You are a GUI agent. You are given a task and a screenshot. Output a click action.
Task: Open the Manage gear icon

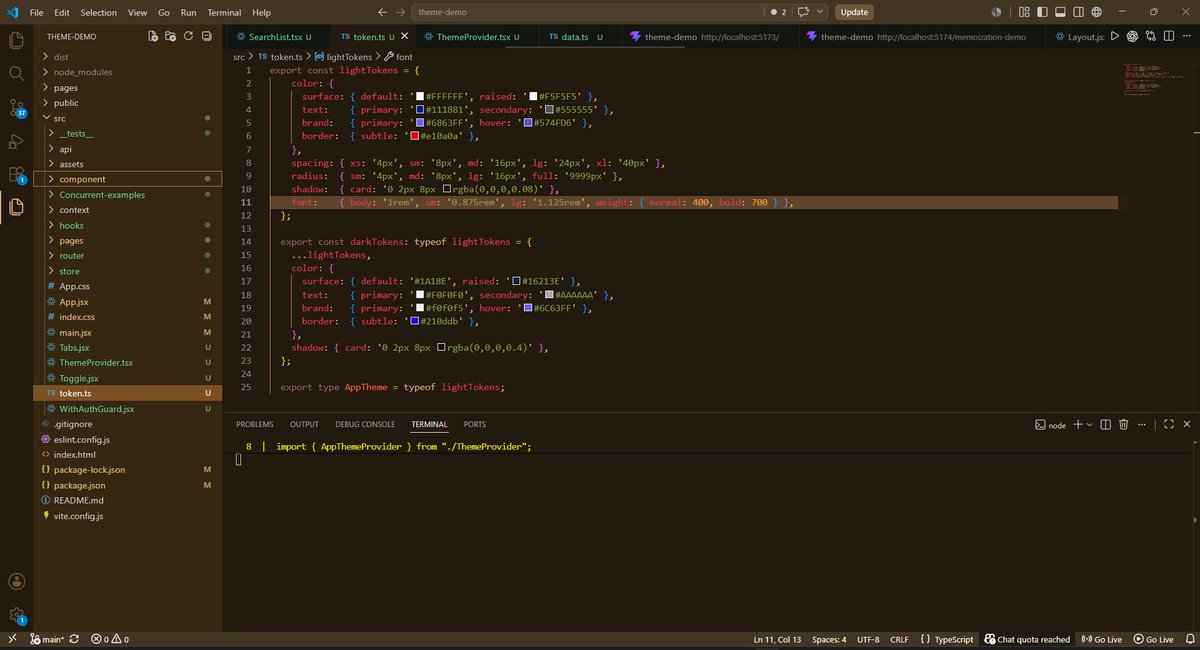[16, 615]
